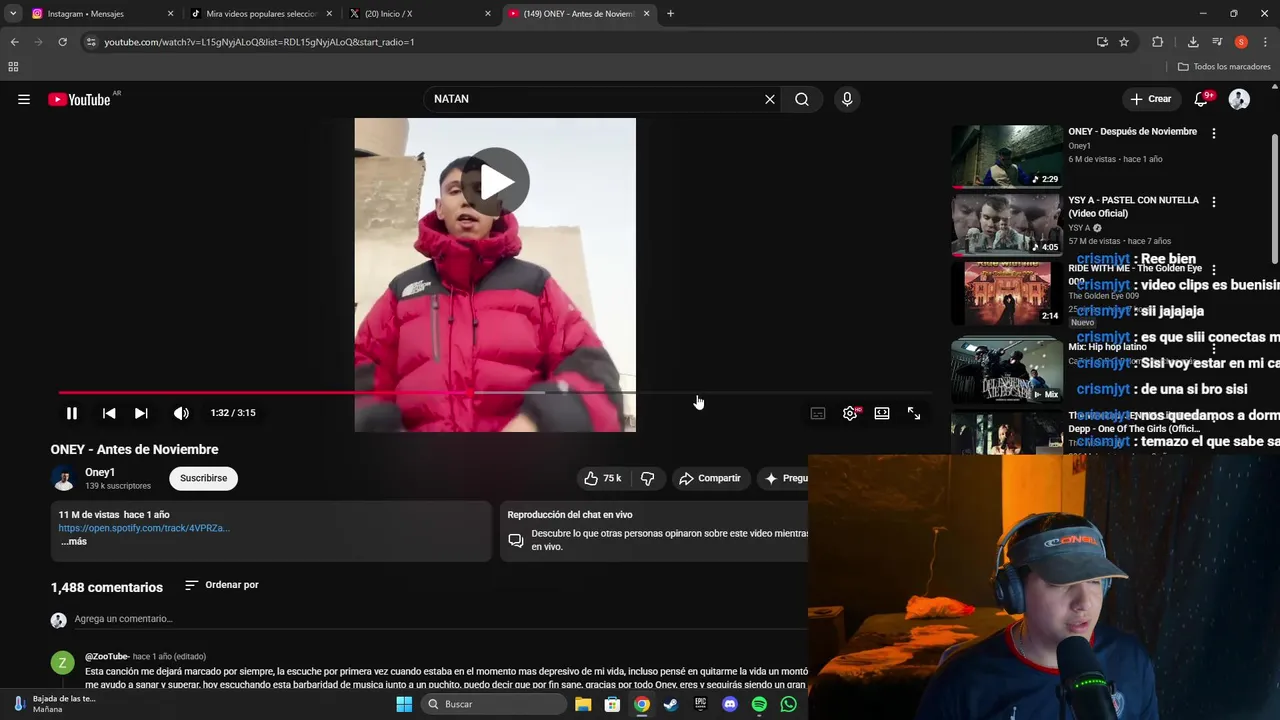
Task: Go to the YouTube home logo
Action: 79,99
